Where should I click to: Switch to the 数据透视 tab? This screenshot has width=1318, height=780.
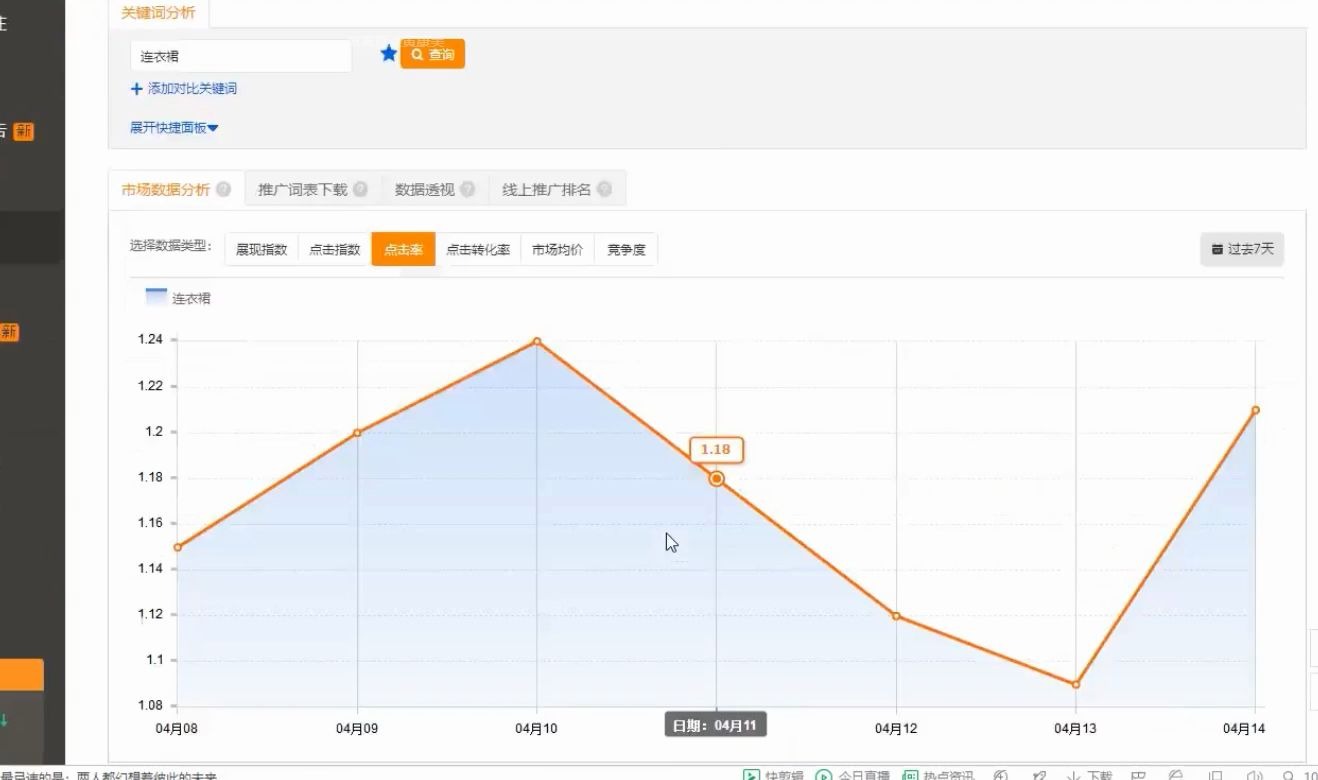pyautogui.click(x=434, y=189)
